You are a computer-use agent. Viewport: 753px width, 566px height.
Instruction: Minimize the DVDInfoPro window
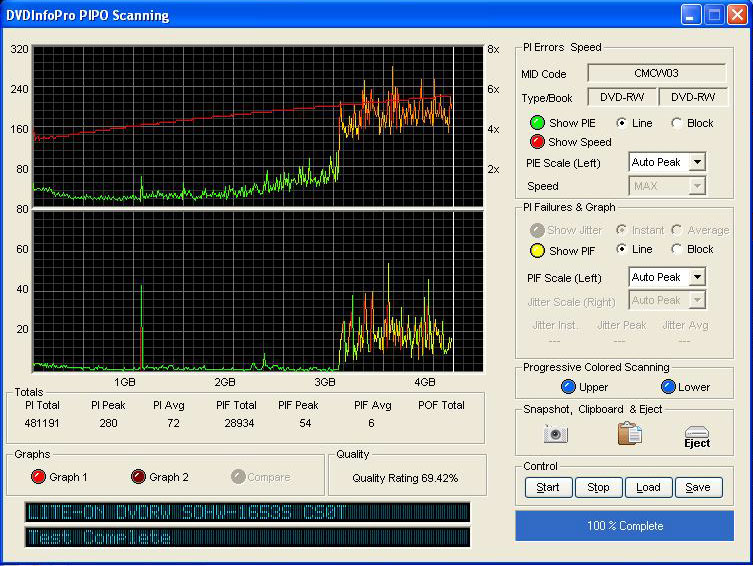pyautogui.click(x=691, y=14)
